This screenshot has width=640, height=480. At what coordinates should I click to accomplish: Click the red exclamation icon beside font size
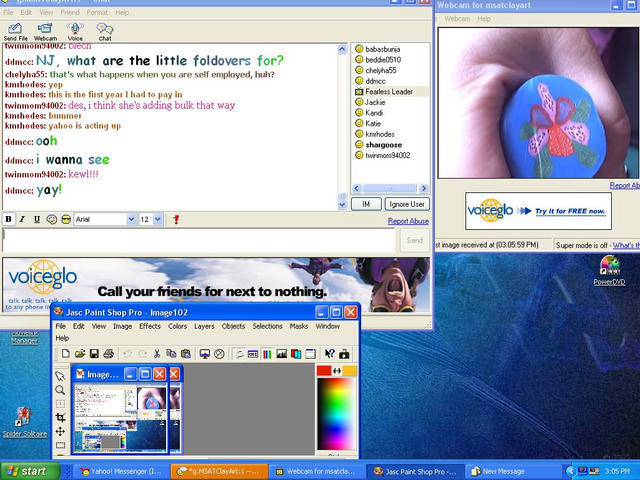(176, 219)
